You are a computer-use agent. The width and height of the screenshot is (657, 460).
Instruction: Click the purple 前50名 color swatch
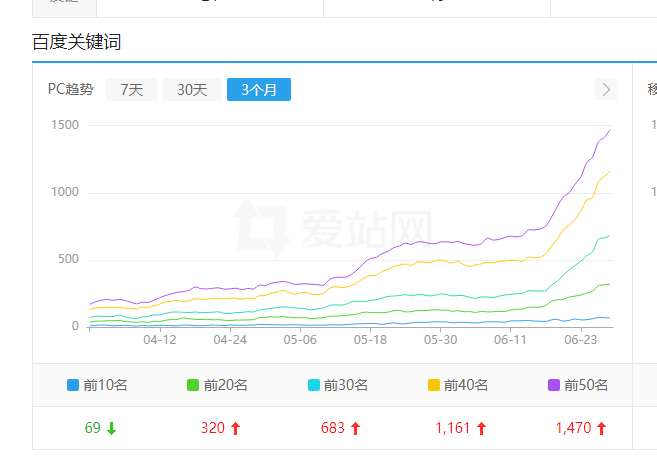(x=554, y=385)
